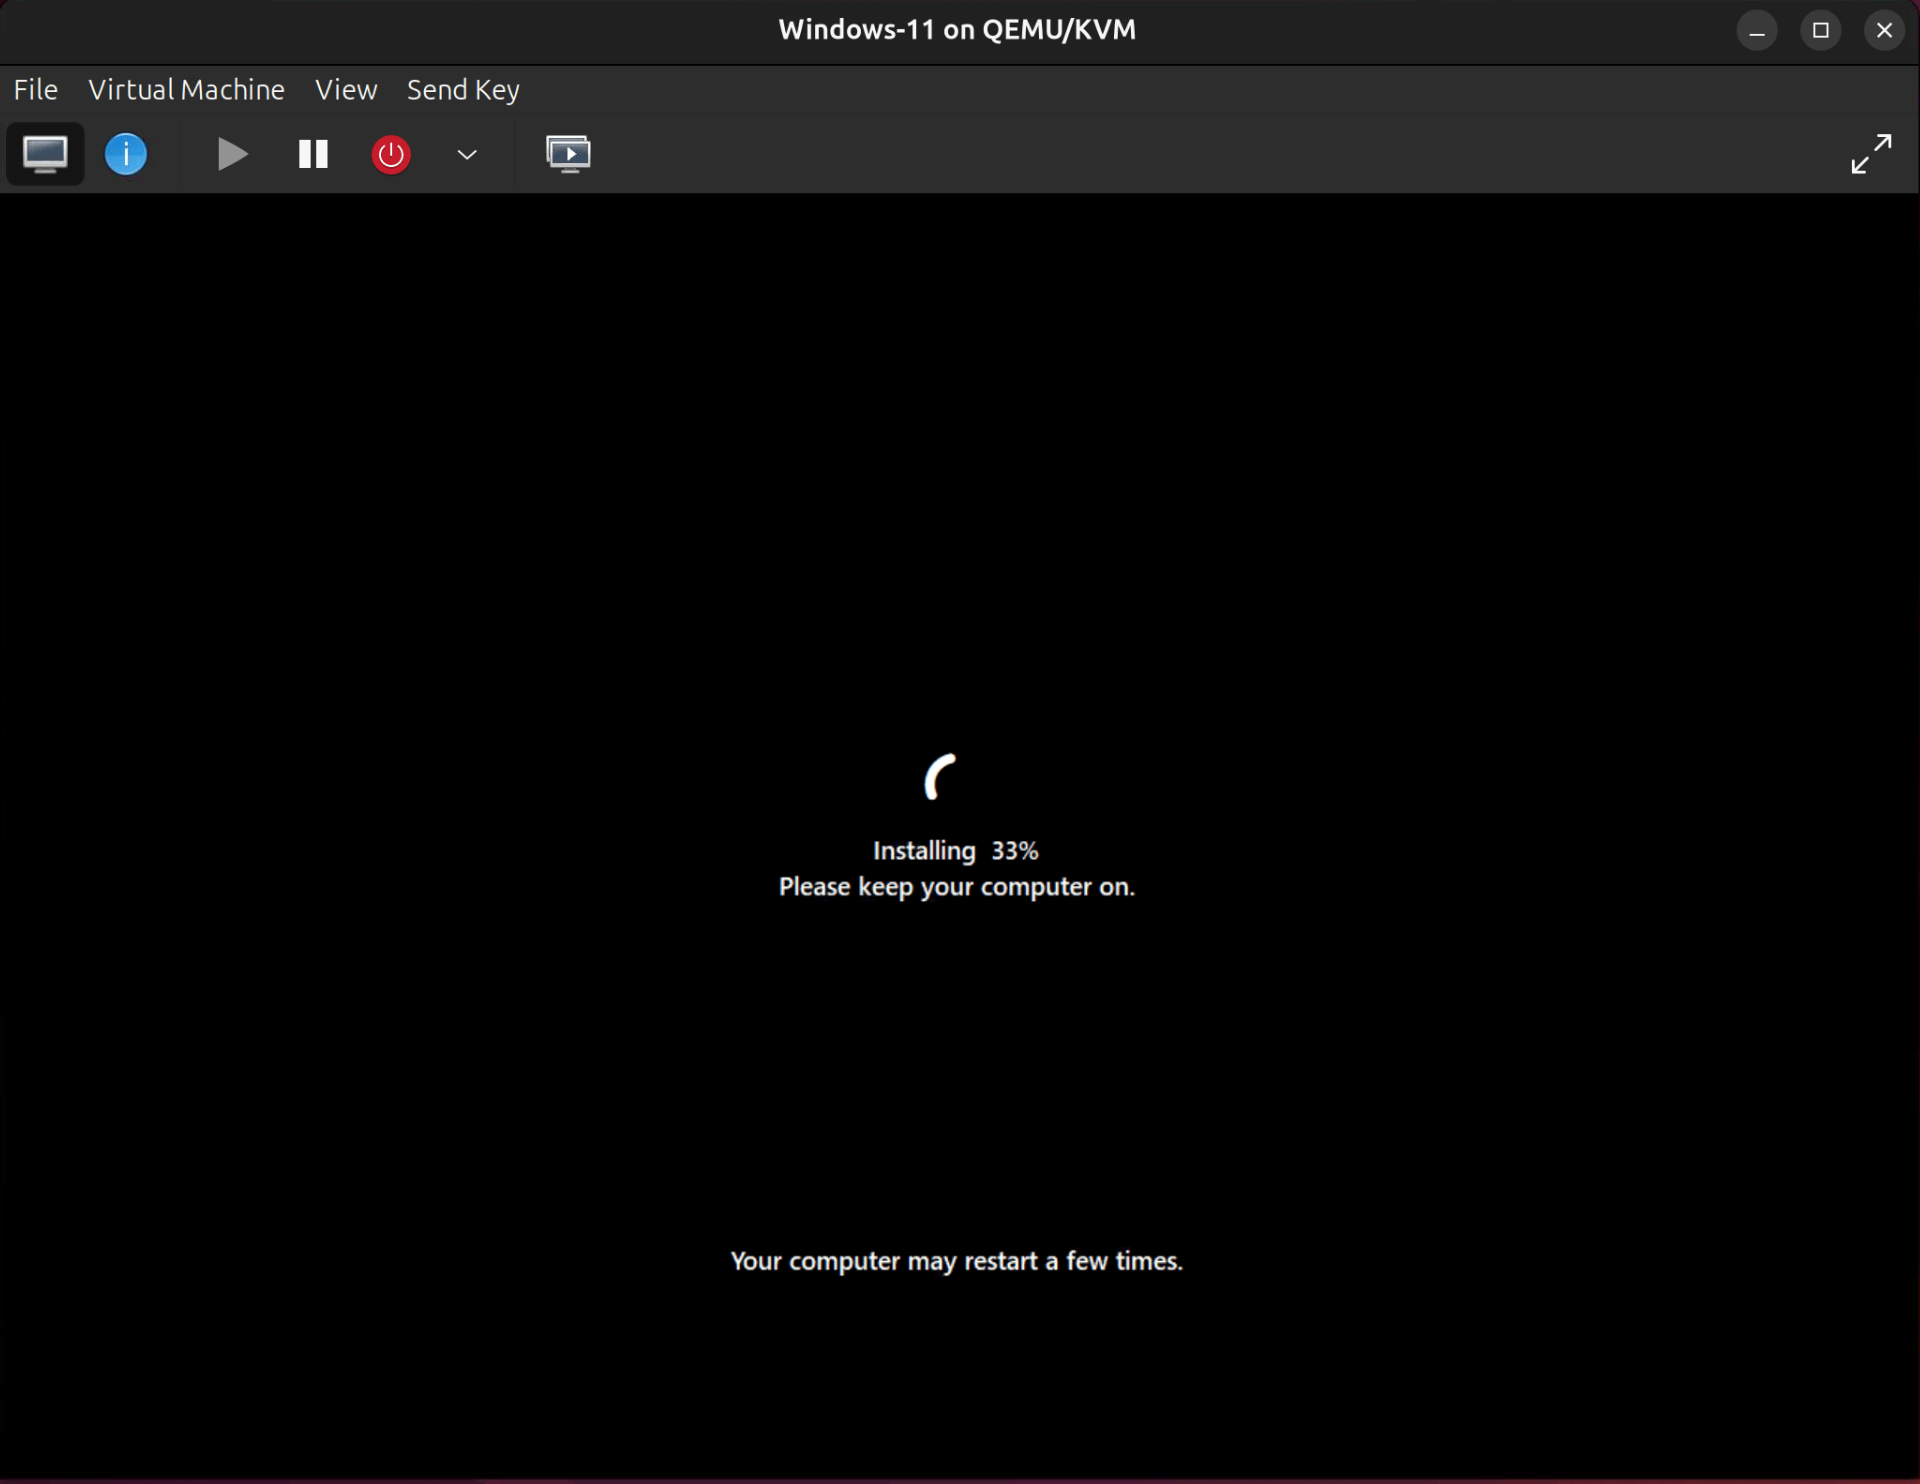Viewport: 1920px width, 1484px height.
Task: Click the Windows-11 on QEMU/KVM title
Action: (x=956, y=29)
